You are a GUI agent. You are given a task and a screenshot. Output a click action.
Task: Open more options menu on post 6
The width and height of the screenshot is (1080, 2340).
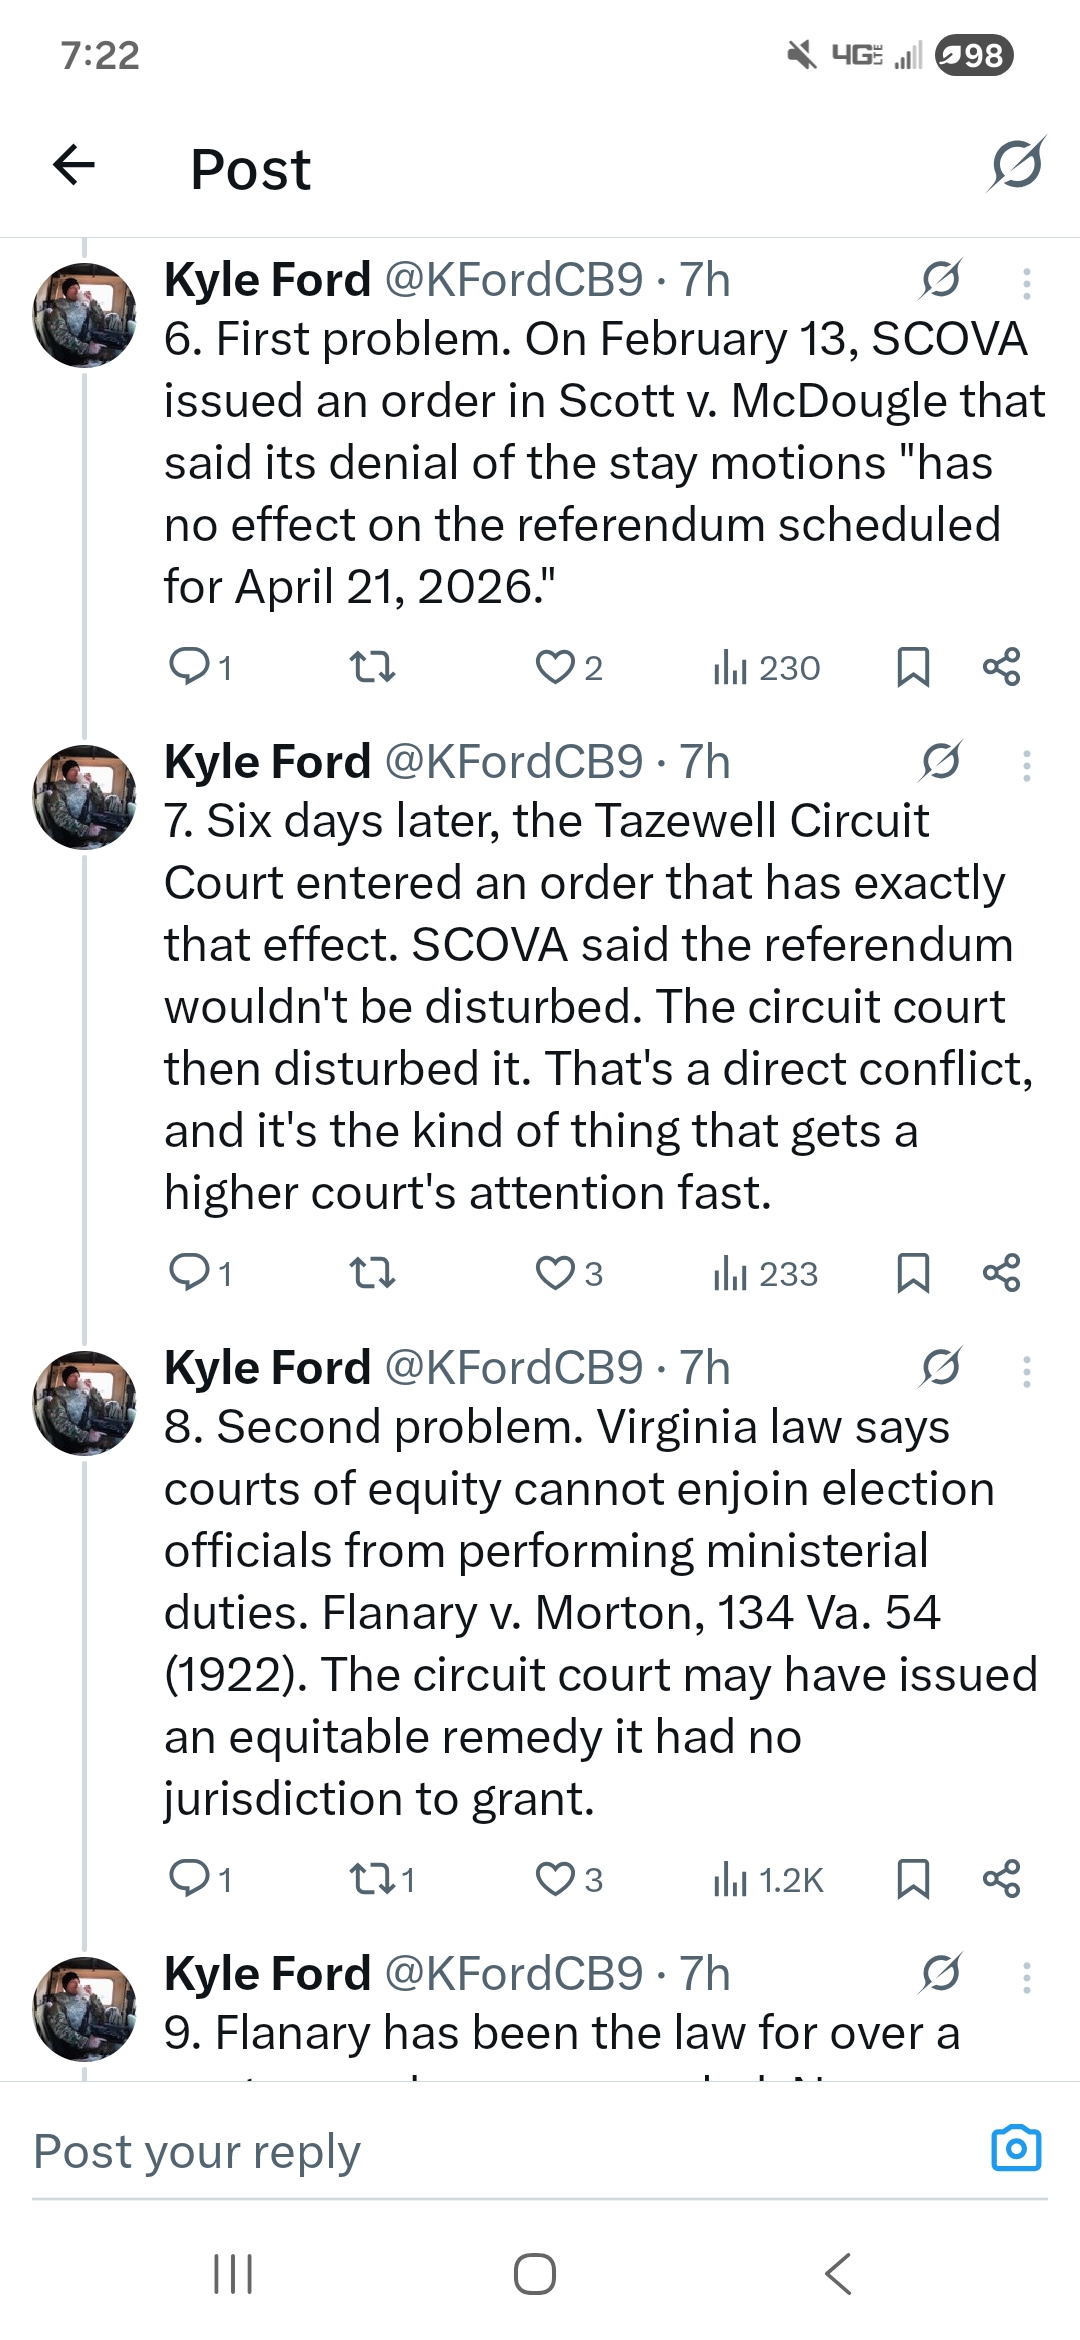click(1026, 284)
